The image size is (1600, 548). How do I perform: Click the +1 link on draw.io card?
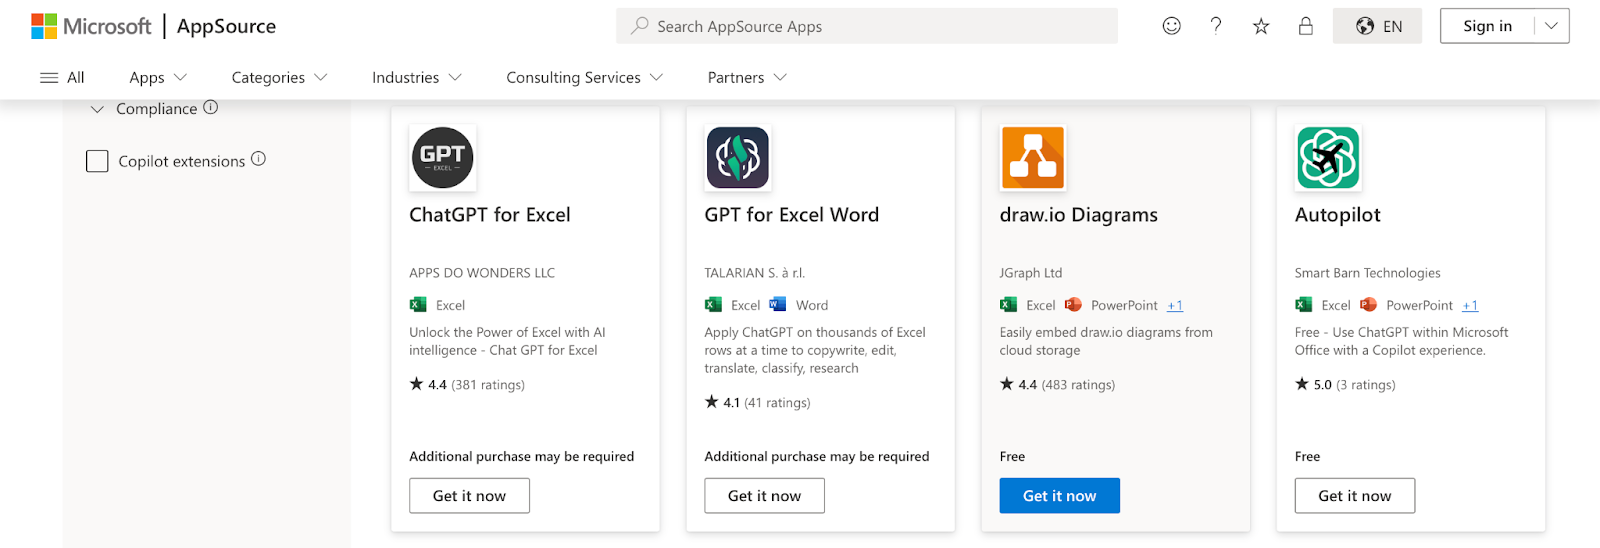pos(1175,306)
